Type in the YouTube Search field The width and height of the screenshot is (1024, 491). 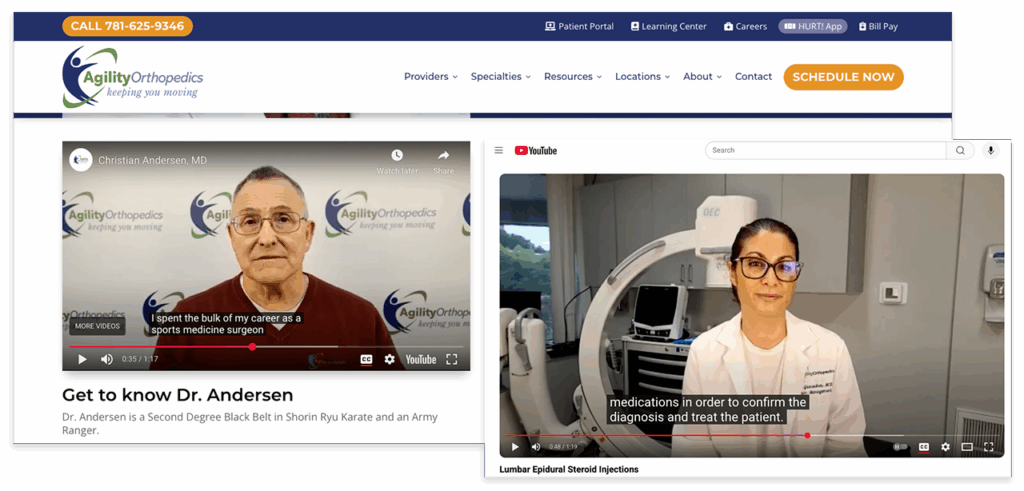825,151
